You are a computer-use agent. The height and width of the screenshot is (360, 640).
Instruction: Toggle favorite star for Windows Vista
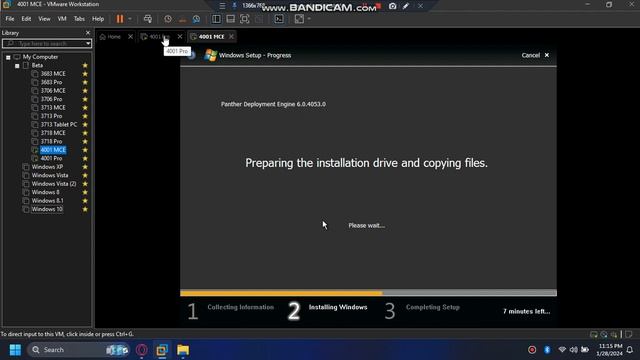click(x=85, y=176)
